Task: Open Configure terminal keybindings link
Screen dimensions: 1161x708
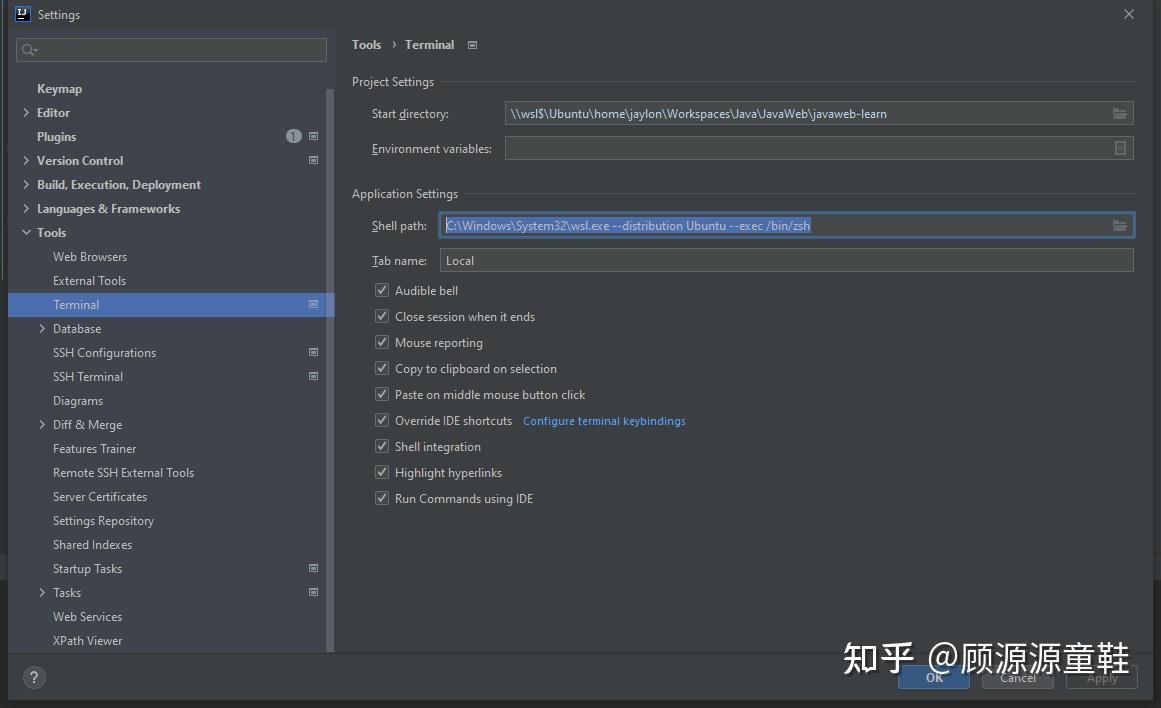Action: (x=604, y=421)
